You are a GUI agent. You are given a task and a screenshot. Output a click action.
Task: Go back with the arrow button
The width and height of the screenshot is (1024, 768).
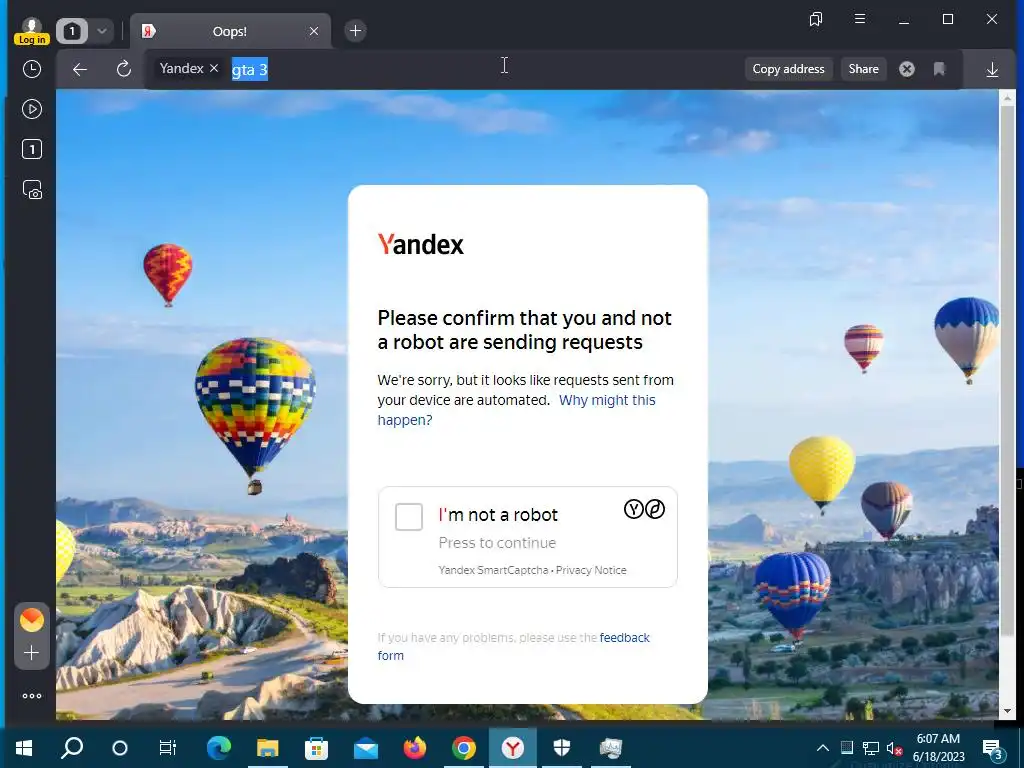(80, 69)
